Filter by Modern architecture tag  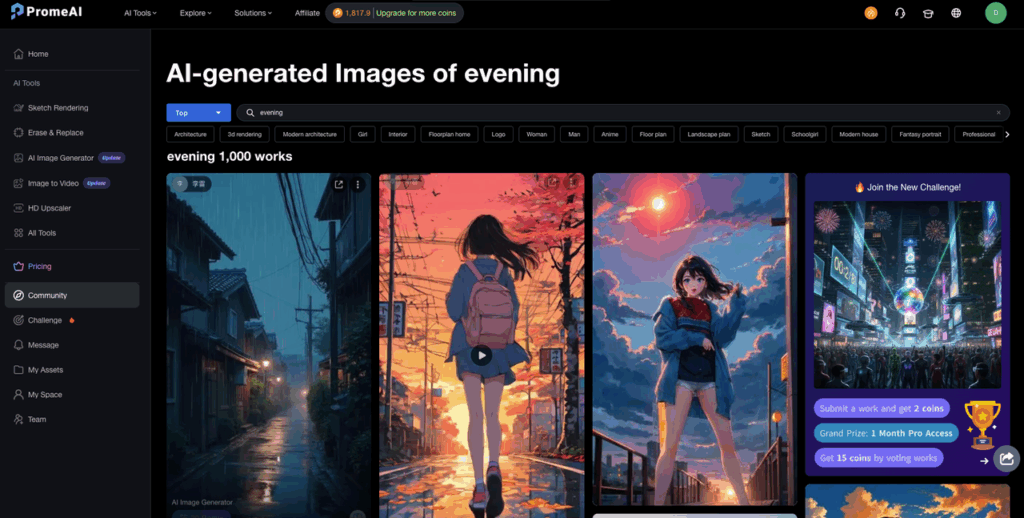click(x=310, y=135)
